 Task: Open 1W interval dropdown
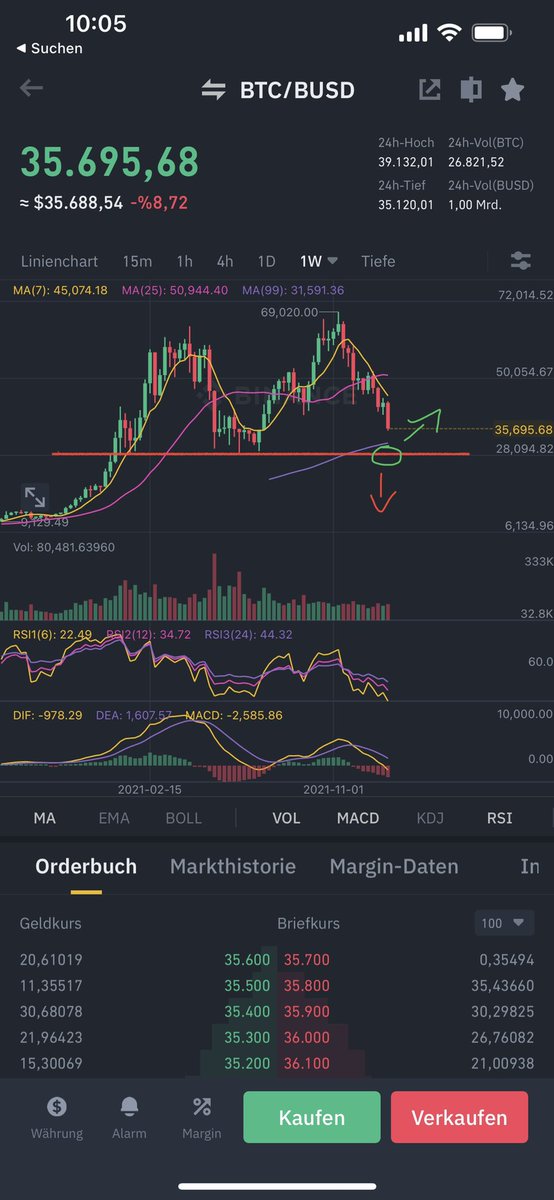point(319,261)
